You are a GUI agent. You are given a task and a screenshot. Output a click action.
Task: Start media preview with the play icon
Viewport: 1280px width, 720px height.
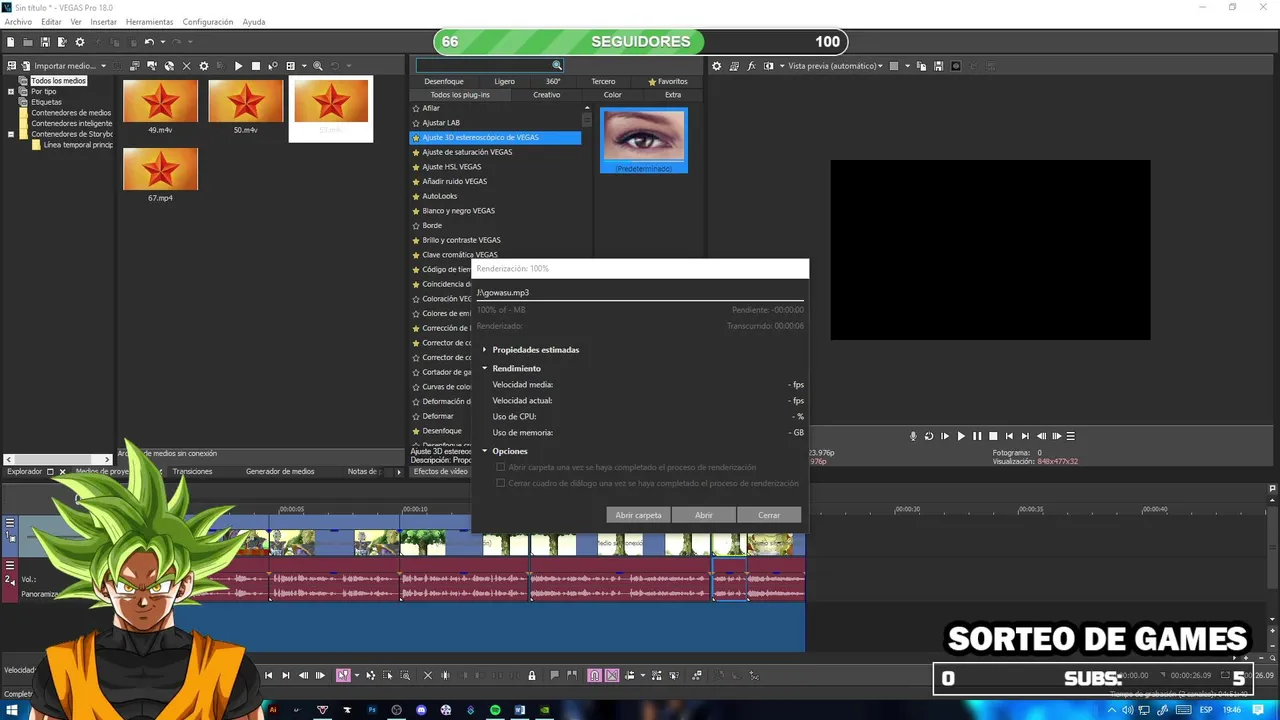[x=238, y=66]
